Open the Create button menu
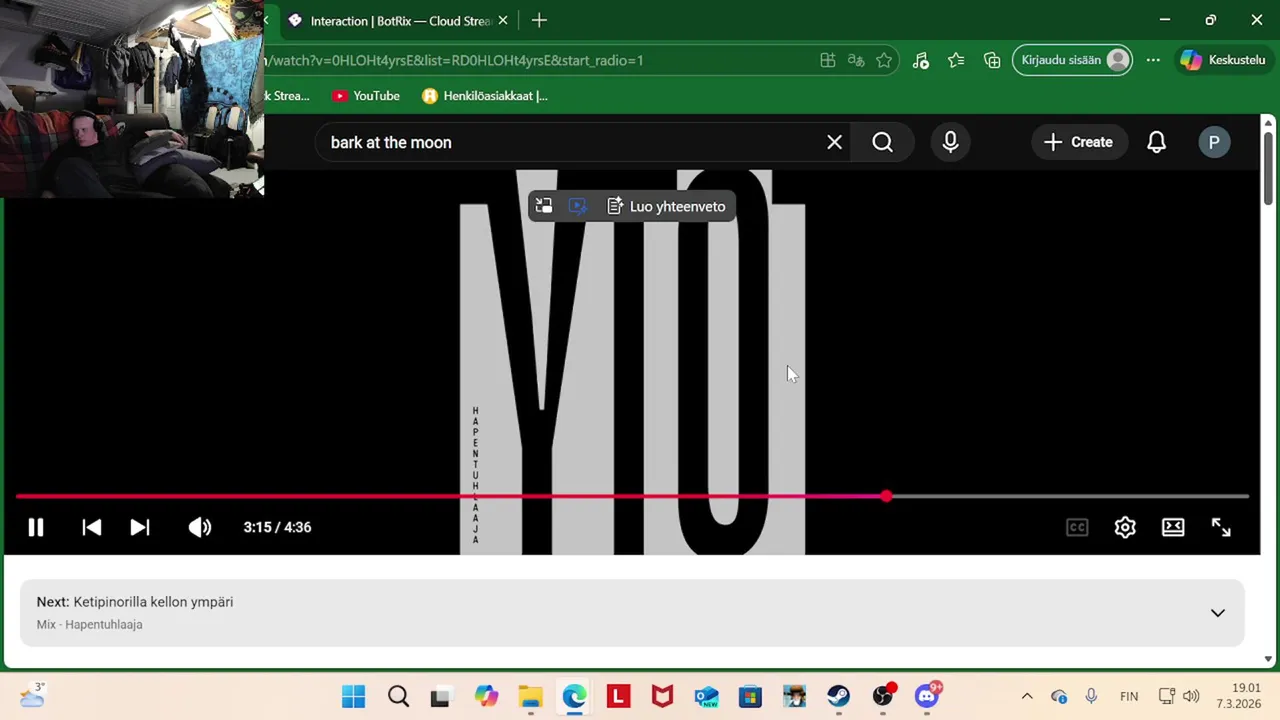1280x720 pixels. pos(1078,142)
